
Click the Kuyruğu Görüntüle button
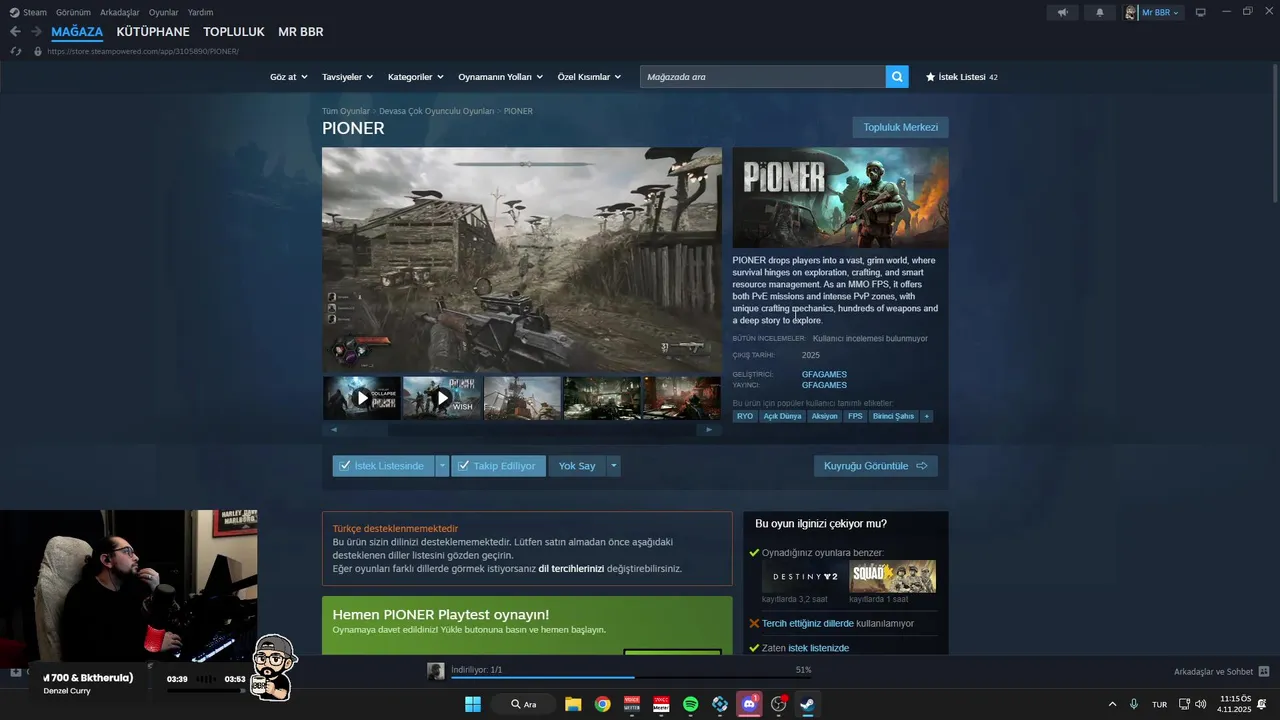[x=876, y=466]
